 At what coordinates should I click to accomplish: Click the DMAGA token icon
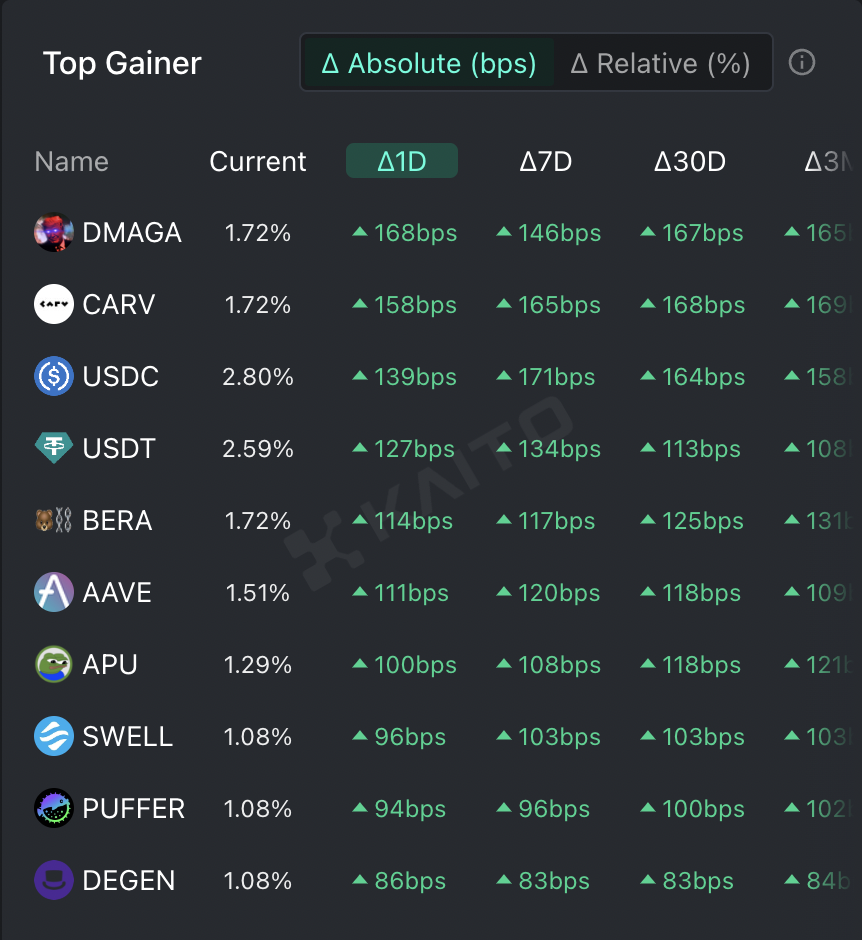(x=54, y=233)
